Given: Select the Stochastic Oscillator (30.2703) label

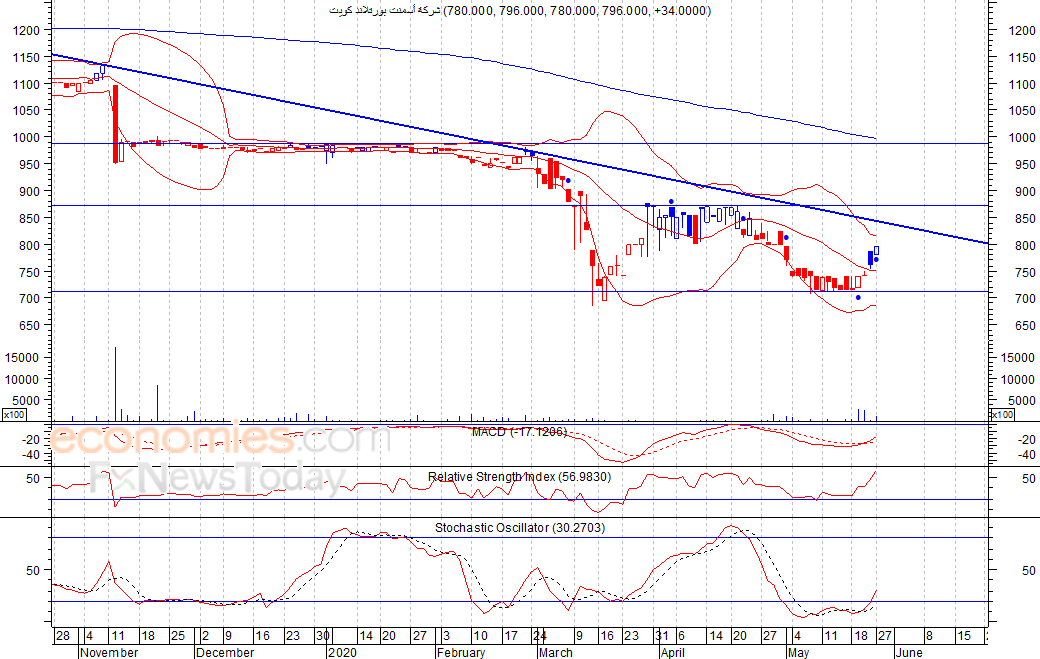Looking at the screenshot, I should click(519, 528).
